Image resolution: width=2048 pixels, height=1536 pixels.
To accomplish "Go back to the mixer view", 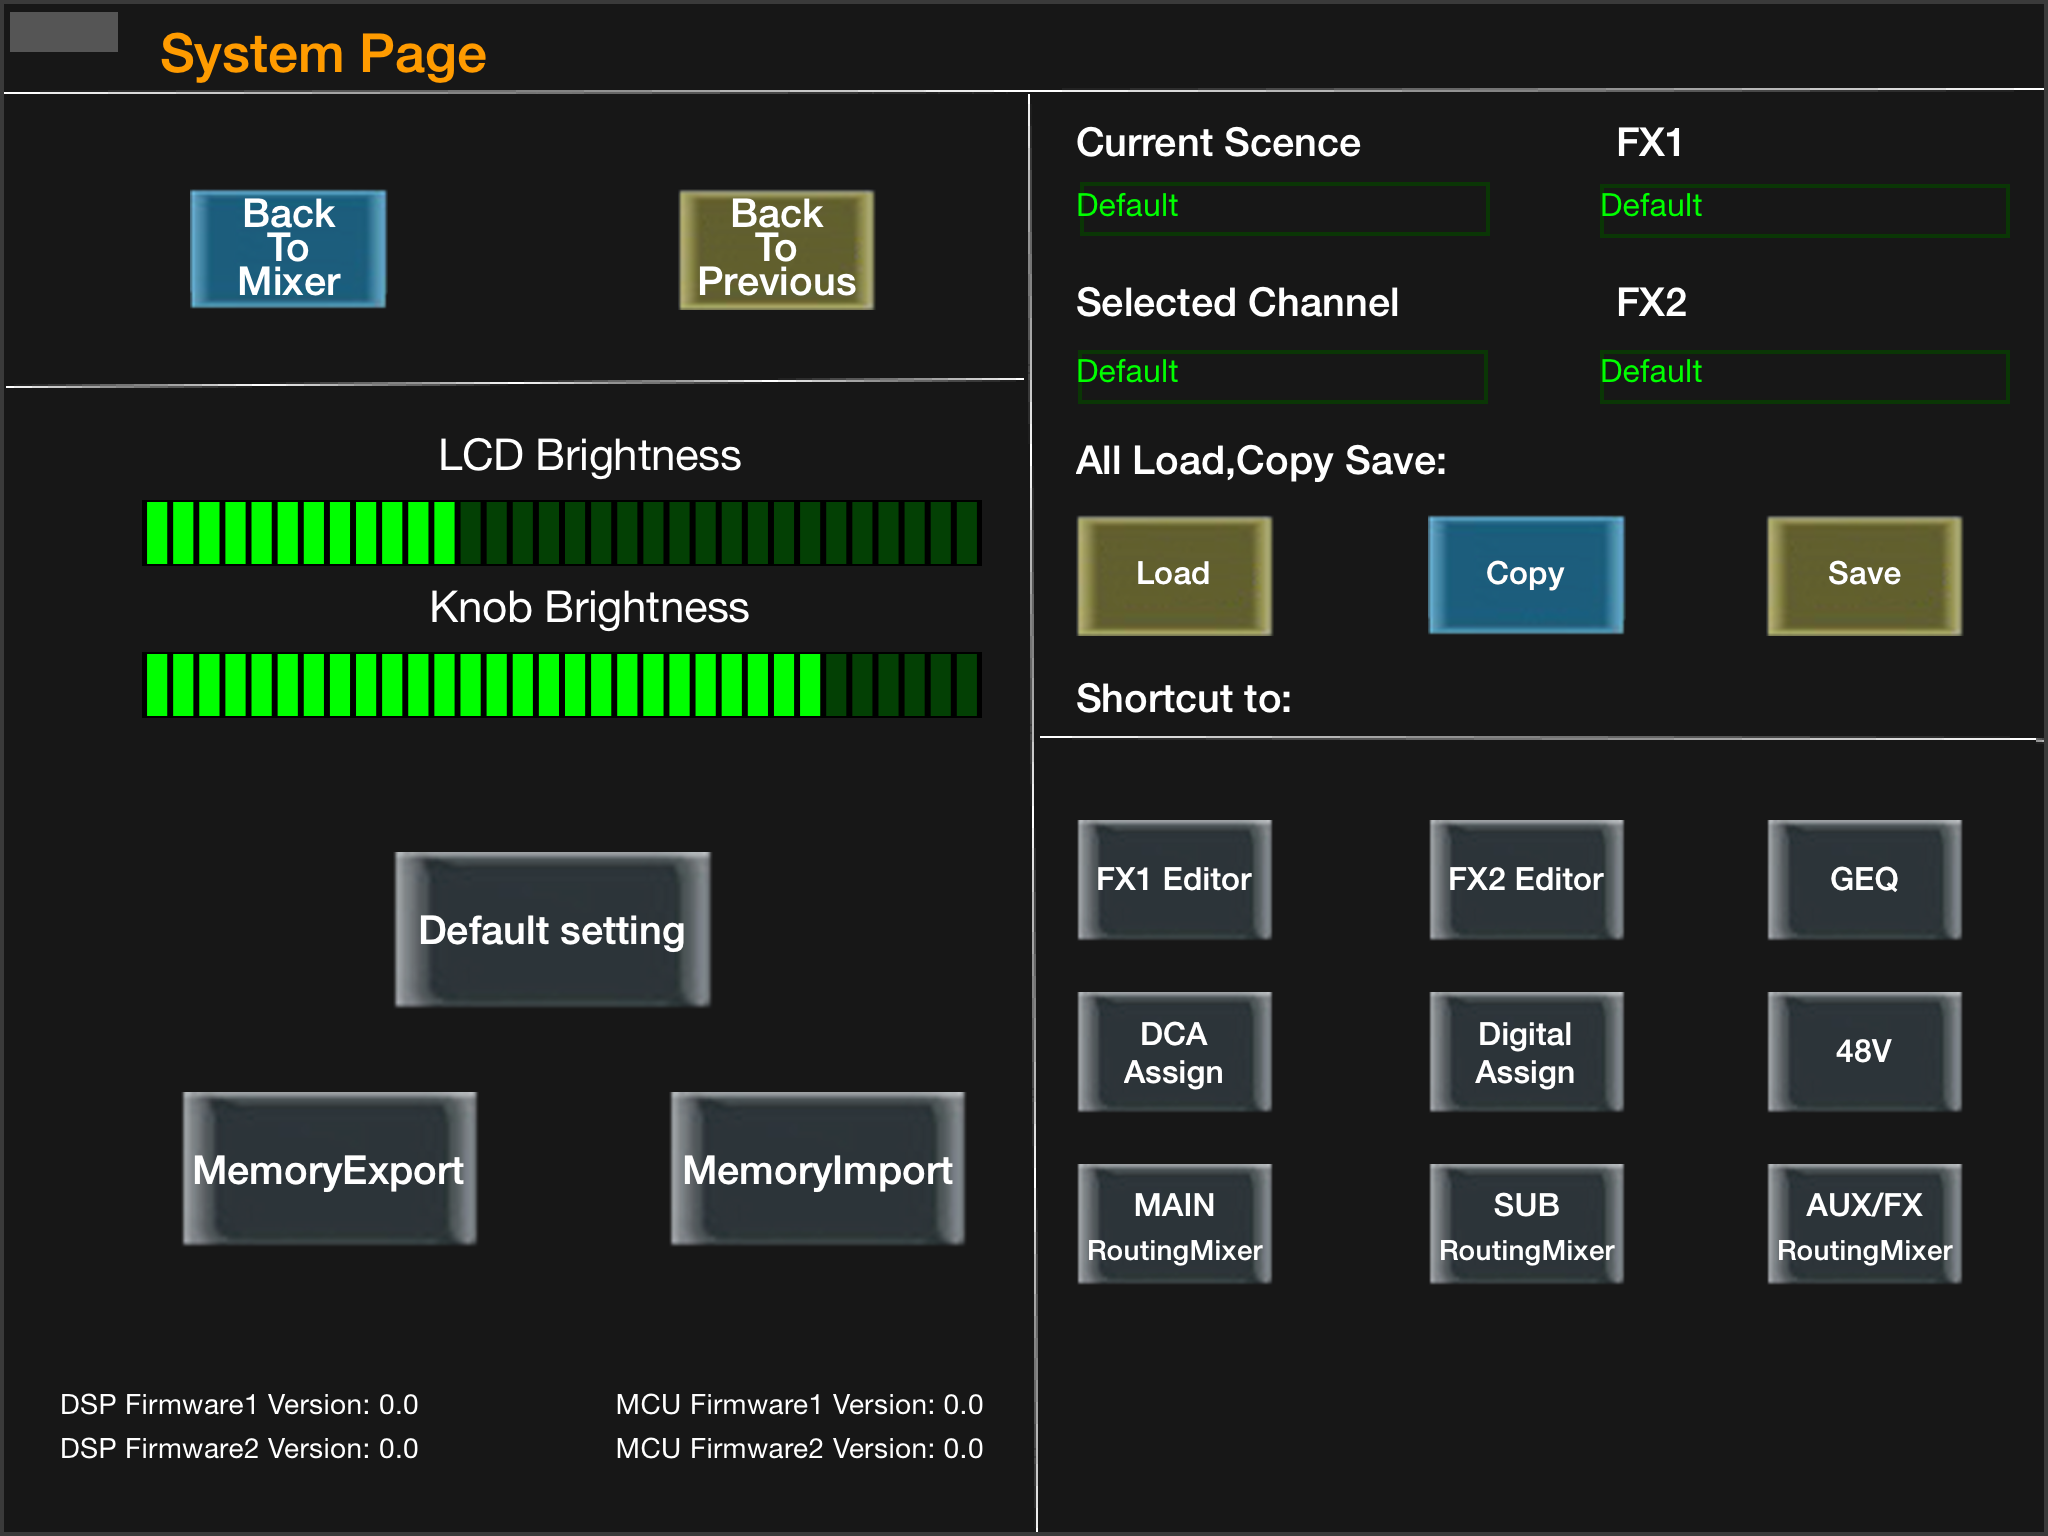I will click(288, 249).
